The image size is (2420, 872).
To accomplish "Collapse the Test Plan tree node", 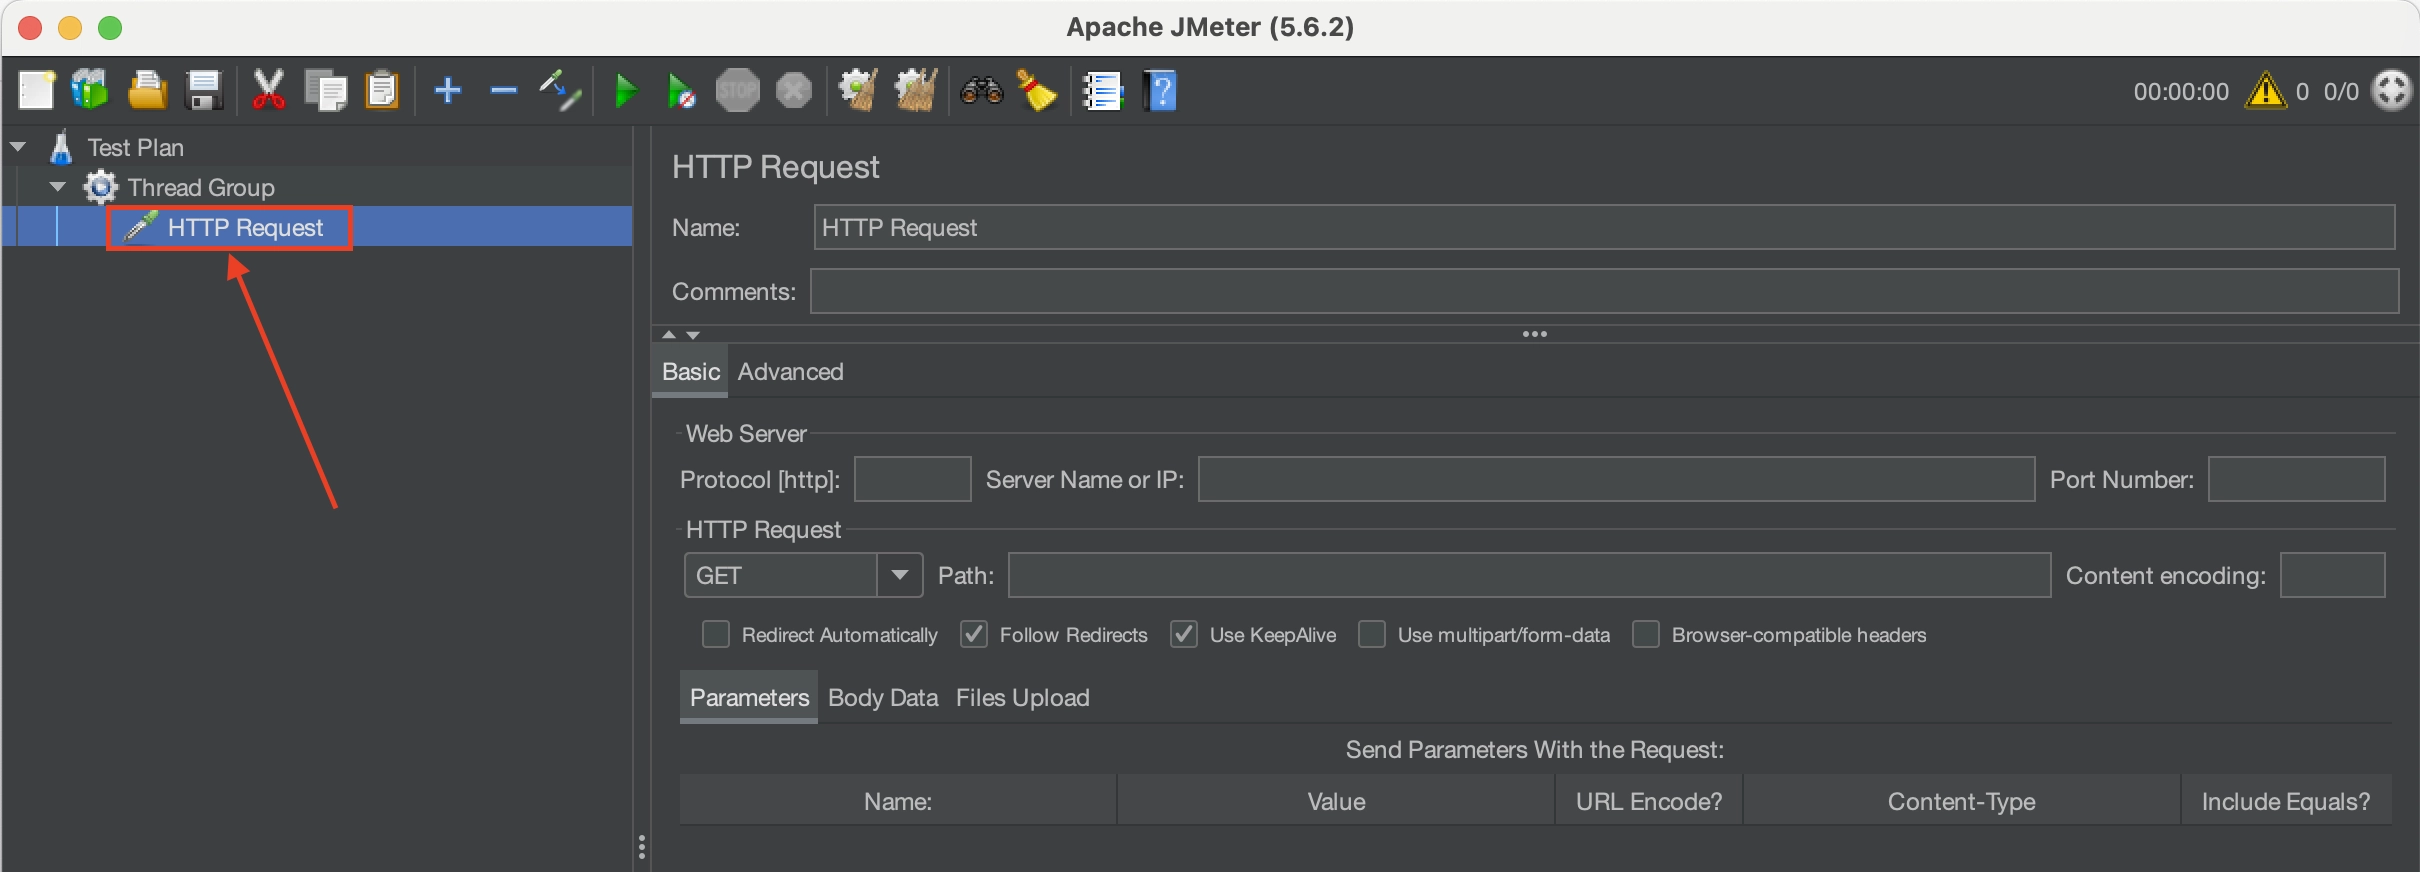I will 18,147.
